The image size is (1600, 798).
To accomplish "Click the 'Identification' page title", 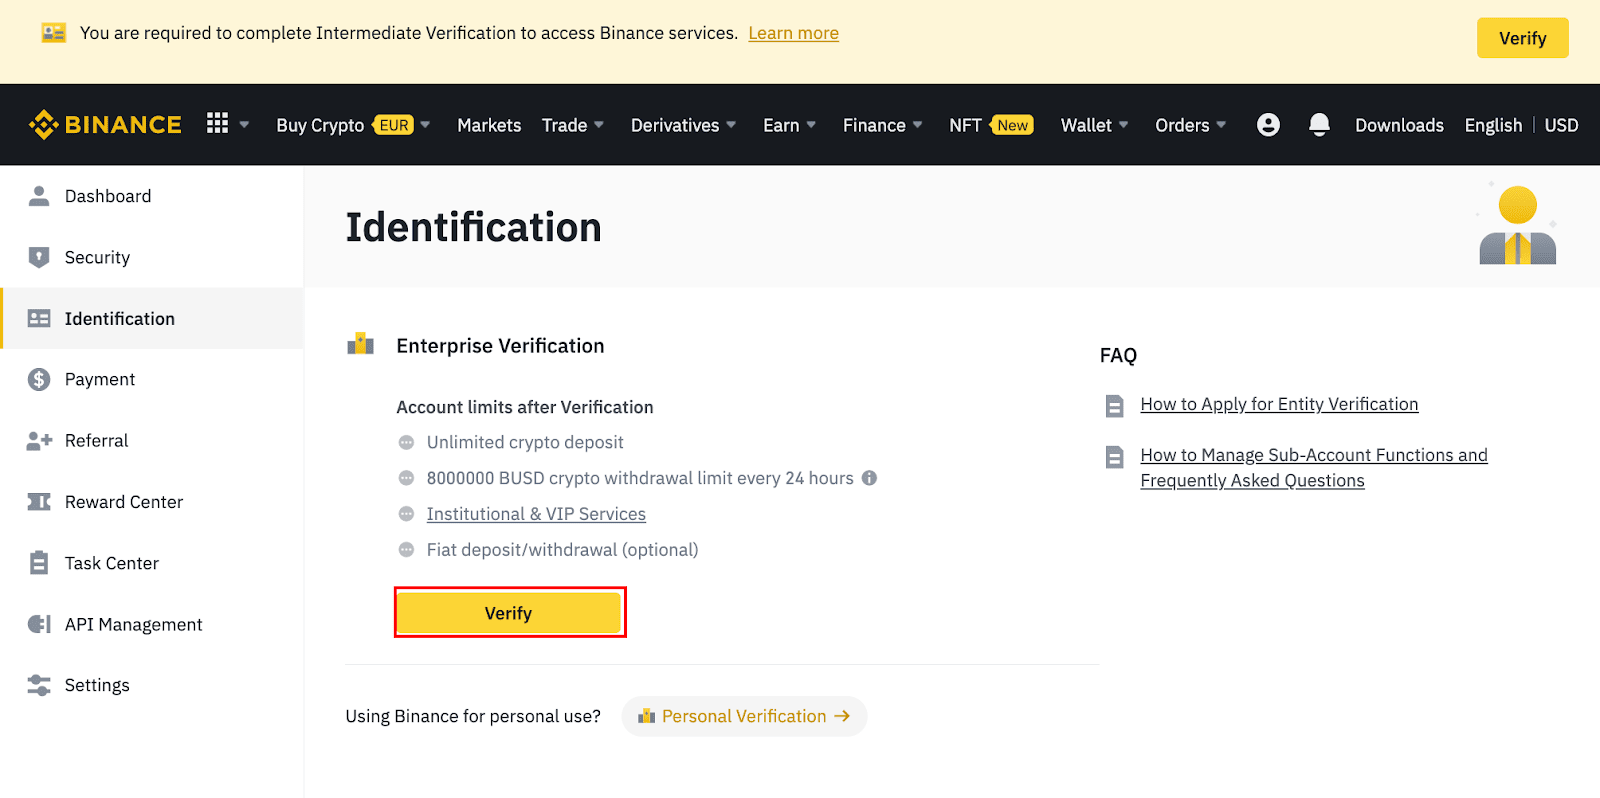I will tap(474, 227).
